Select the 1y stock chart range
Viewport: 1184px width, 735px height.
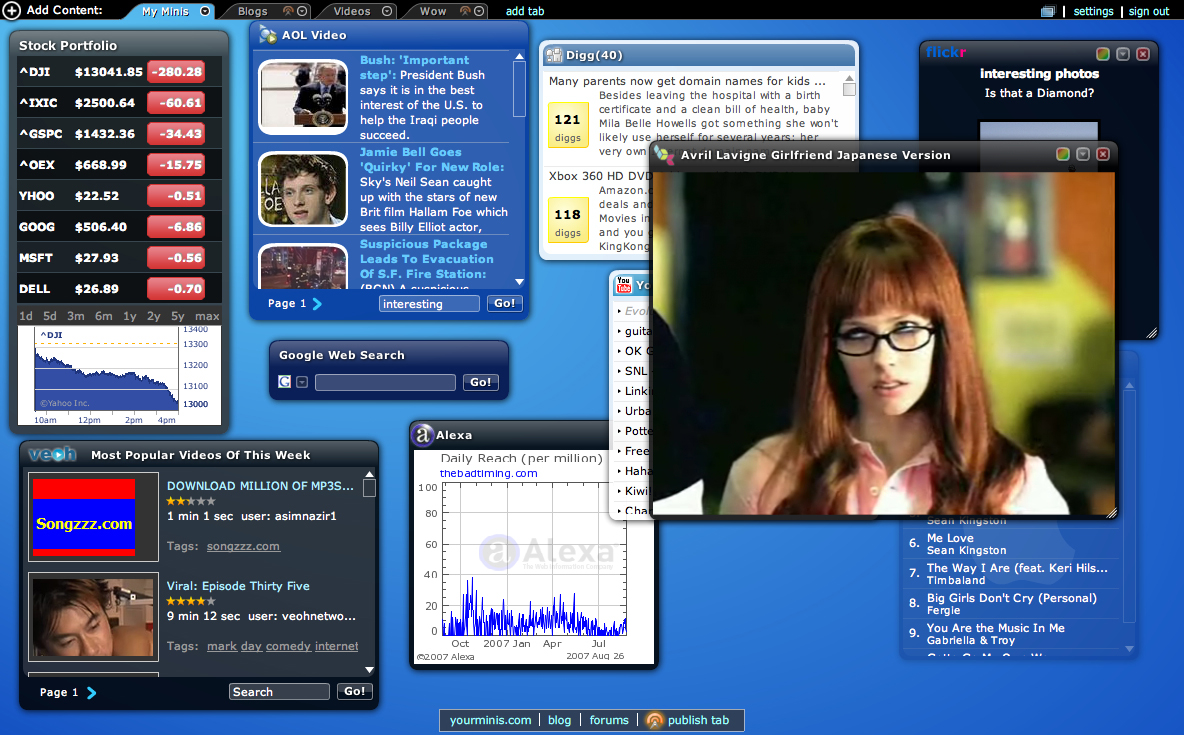(x=130, y=316)
